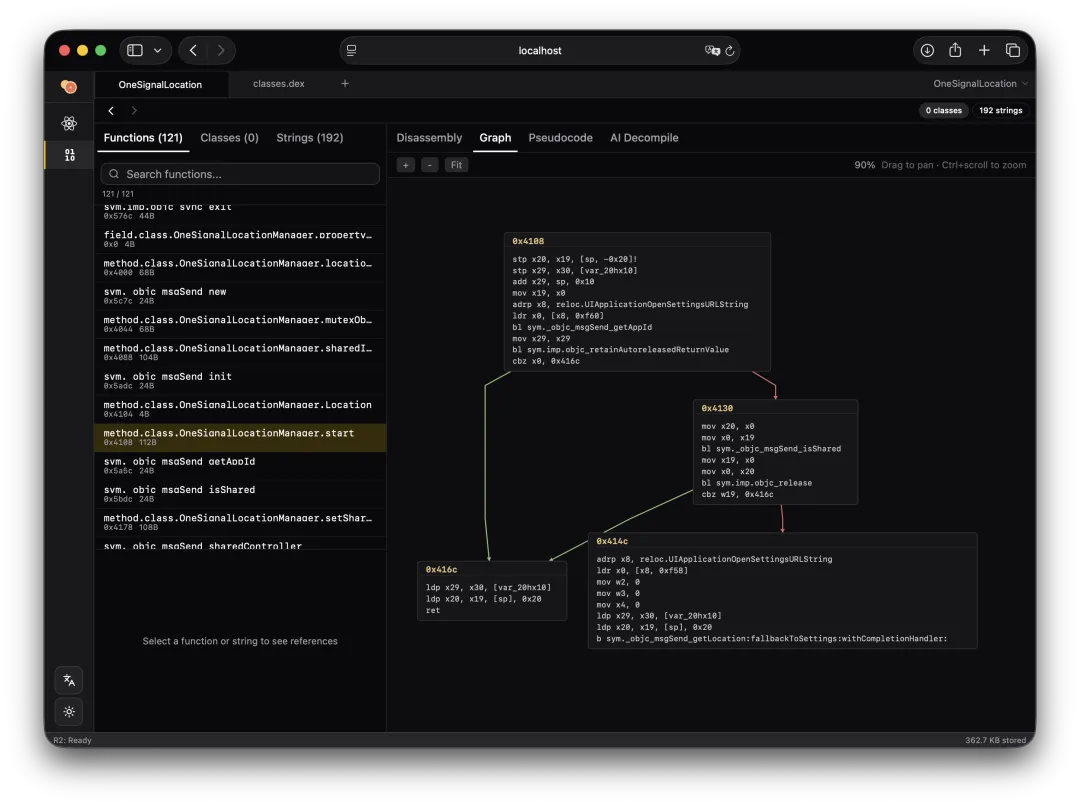Click the 192 strings badge
The image size is (1080, 806).
(1001, 110)
